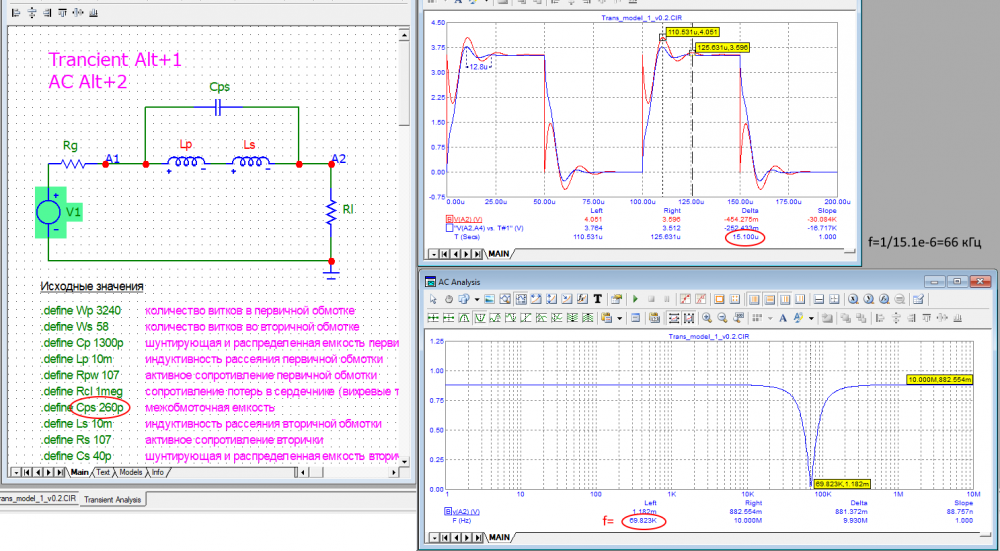Open dropdown arrow beside third AC toolbar icon
The height and width of the screenshot is (551, 1000).
click(478, 299)
